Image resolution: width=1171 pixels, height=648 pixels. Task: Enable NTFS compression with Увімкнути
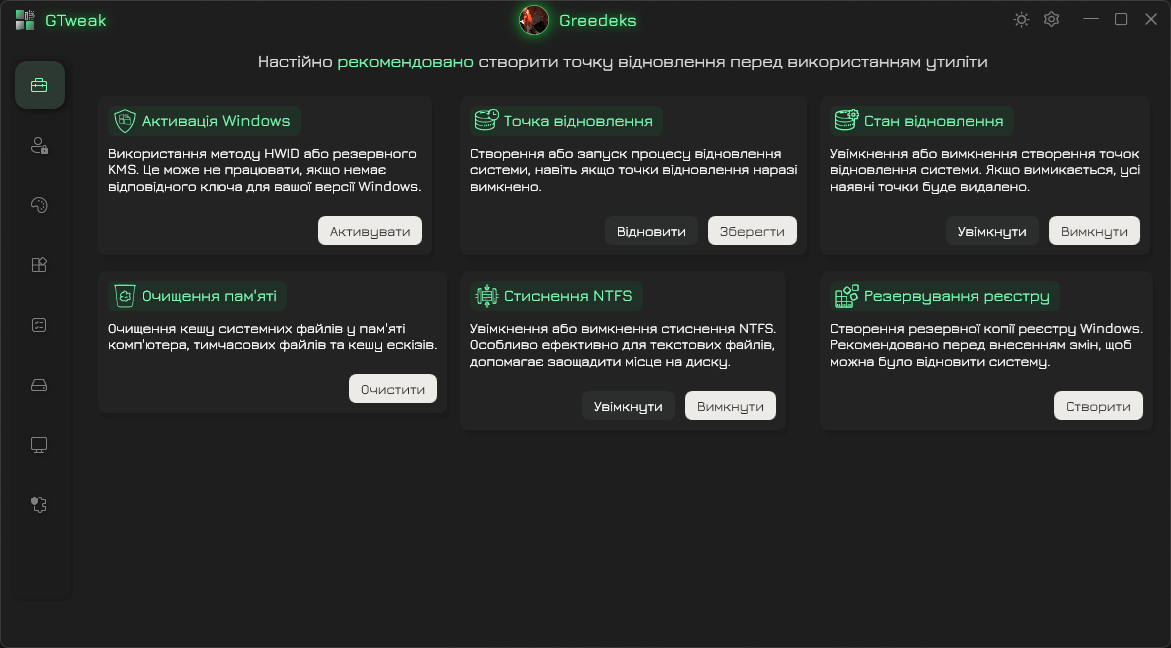pyautogui.click(x=628, y=406)
